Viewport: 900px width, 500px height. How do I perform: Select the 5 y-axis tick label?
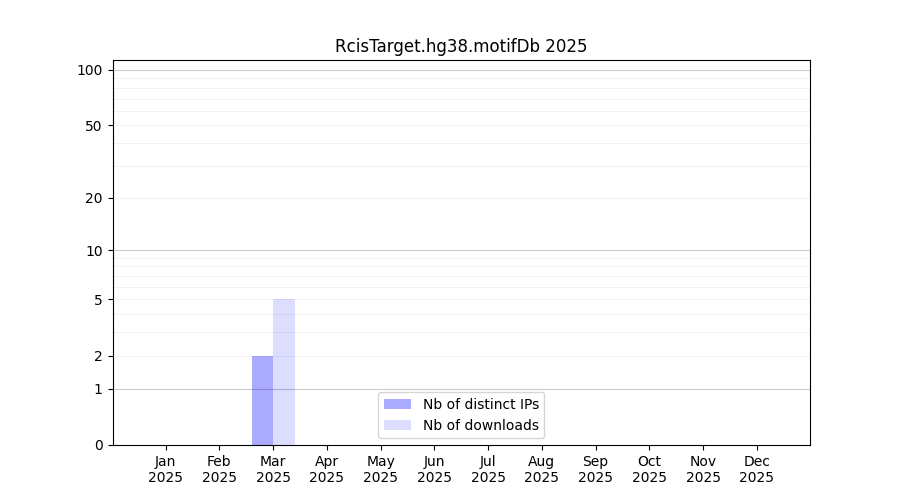98,300
